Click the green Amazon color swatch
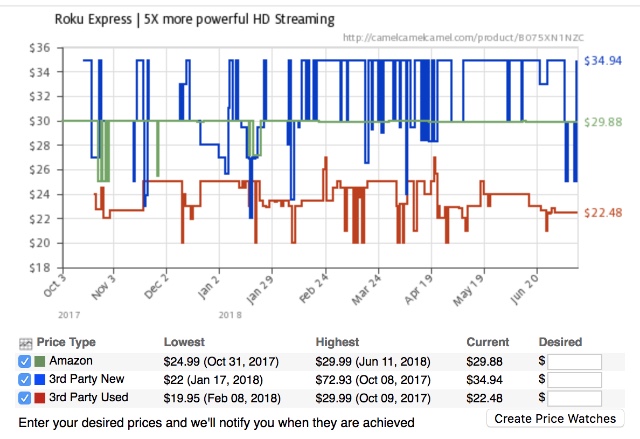Screen dimensions: 640x439 (x=40, y=361)
